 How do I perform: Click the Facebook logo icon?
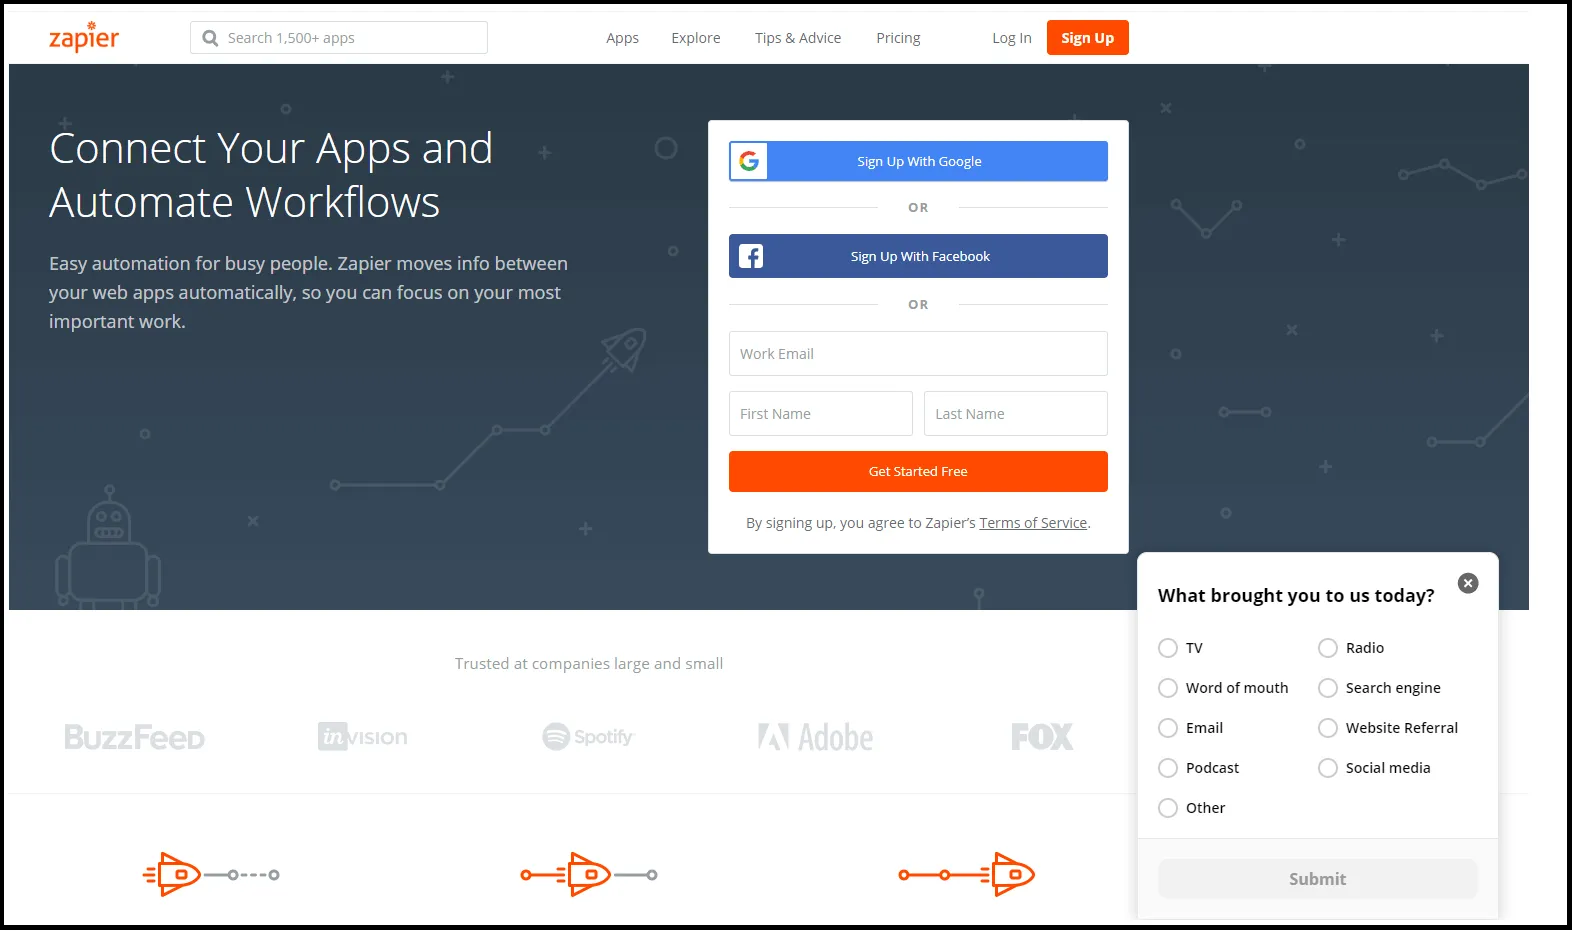pos(751,256)
